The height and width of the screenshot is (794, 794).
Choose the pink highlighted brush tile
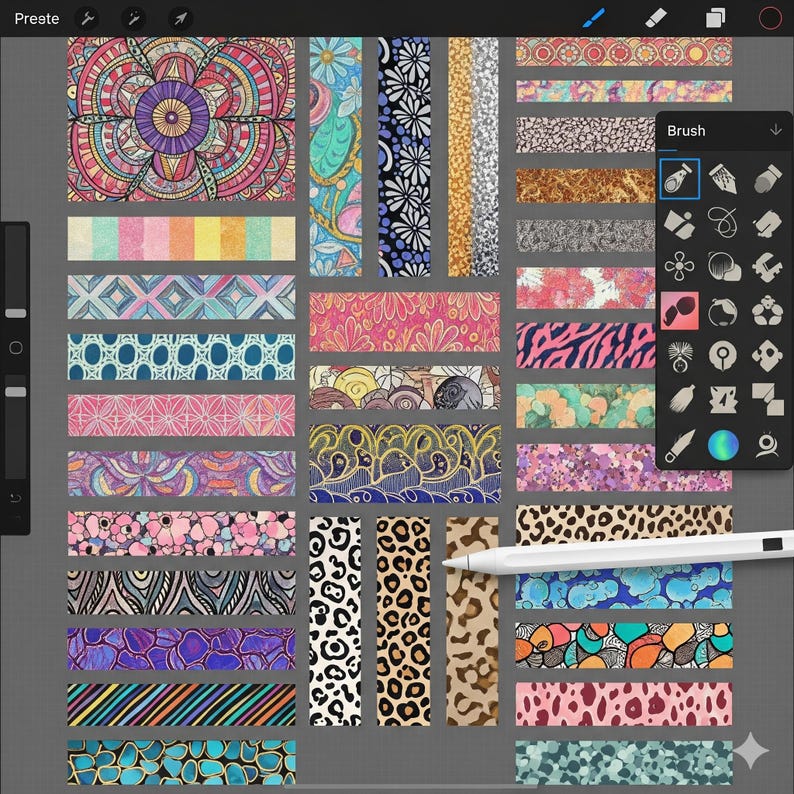point(680,310)
